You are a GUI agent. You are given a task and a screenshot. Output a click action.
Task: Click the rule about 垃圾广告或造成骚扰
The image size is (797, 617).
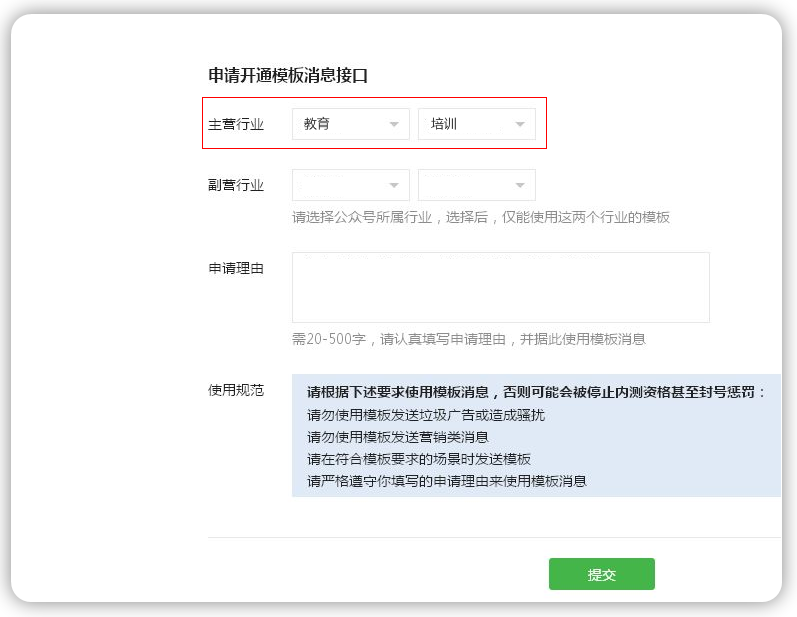[426, 415]
